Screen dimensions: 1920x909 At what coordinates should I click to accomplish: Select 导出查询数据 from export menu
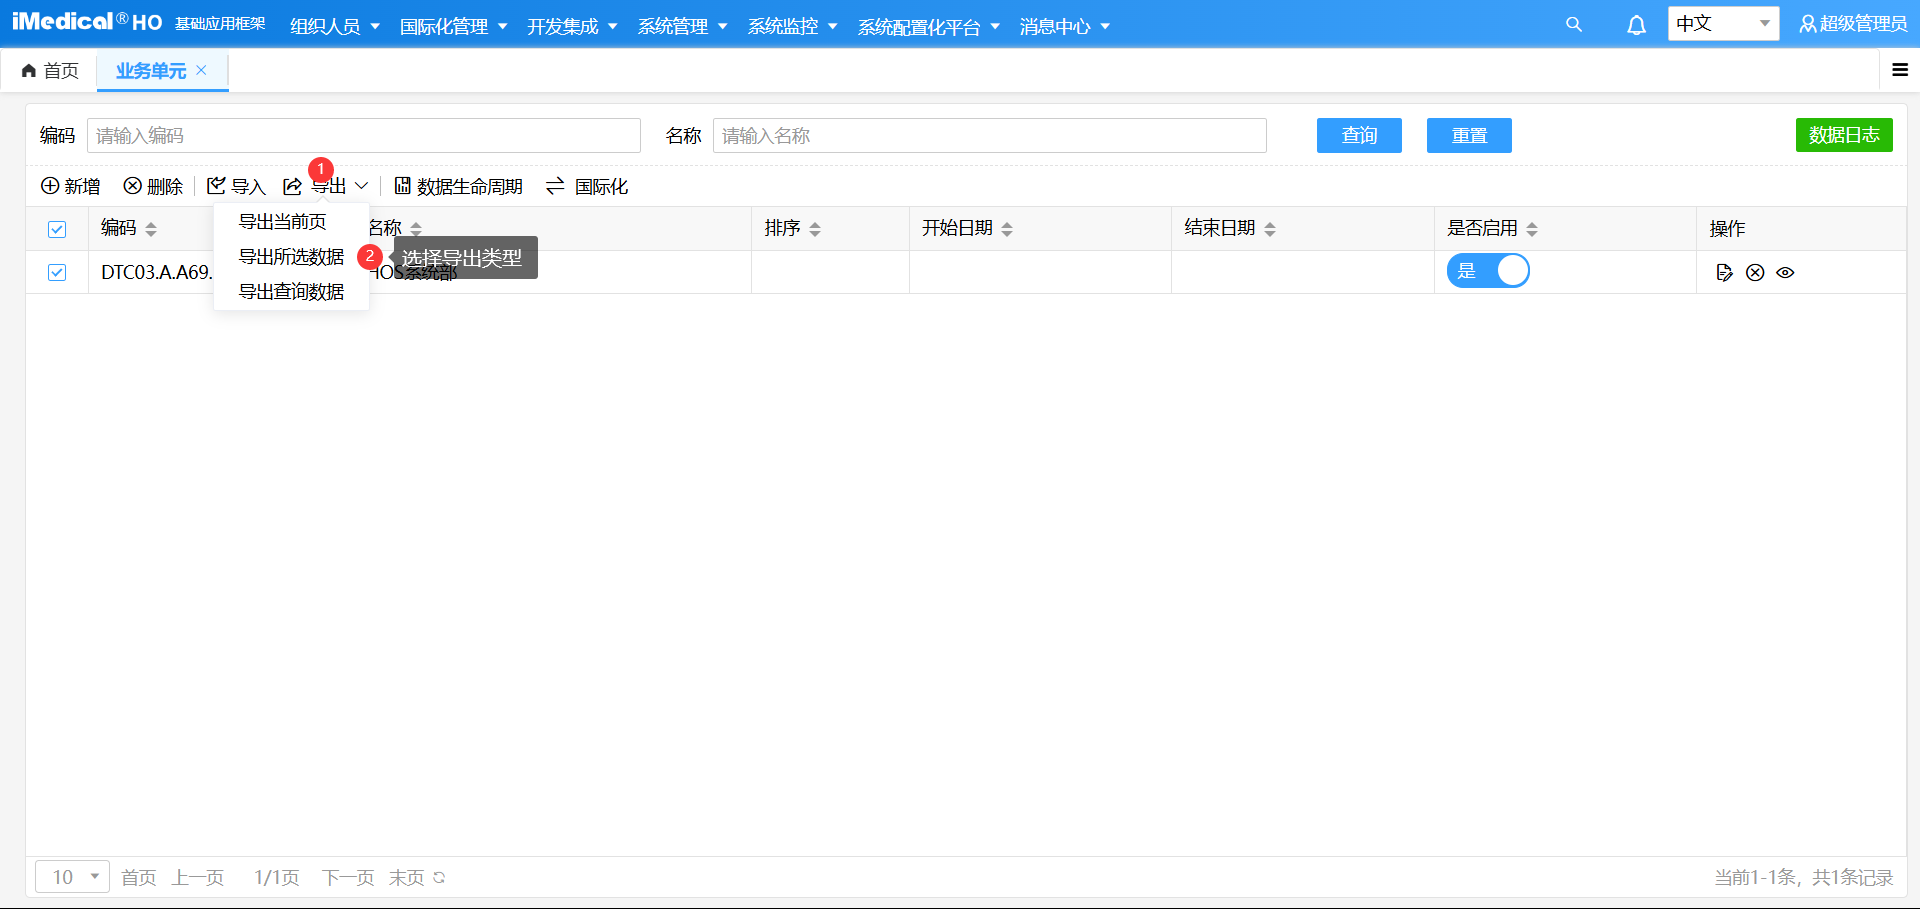[291, 291]
